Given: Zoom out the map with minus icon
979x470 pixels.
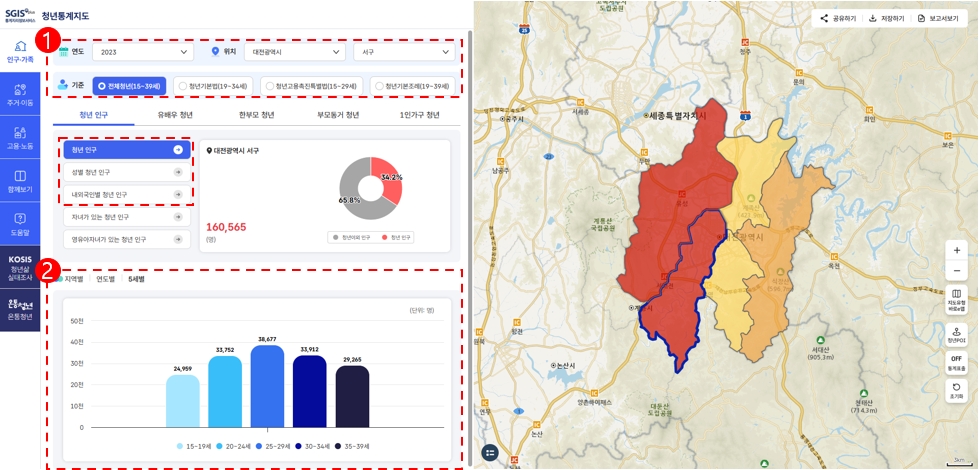Looking at the screenshot, I should [956, 270].
